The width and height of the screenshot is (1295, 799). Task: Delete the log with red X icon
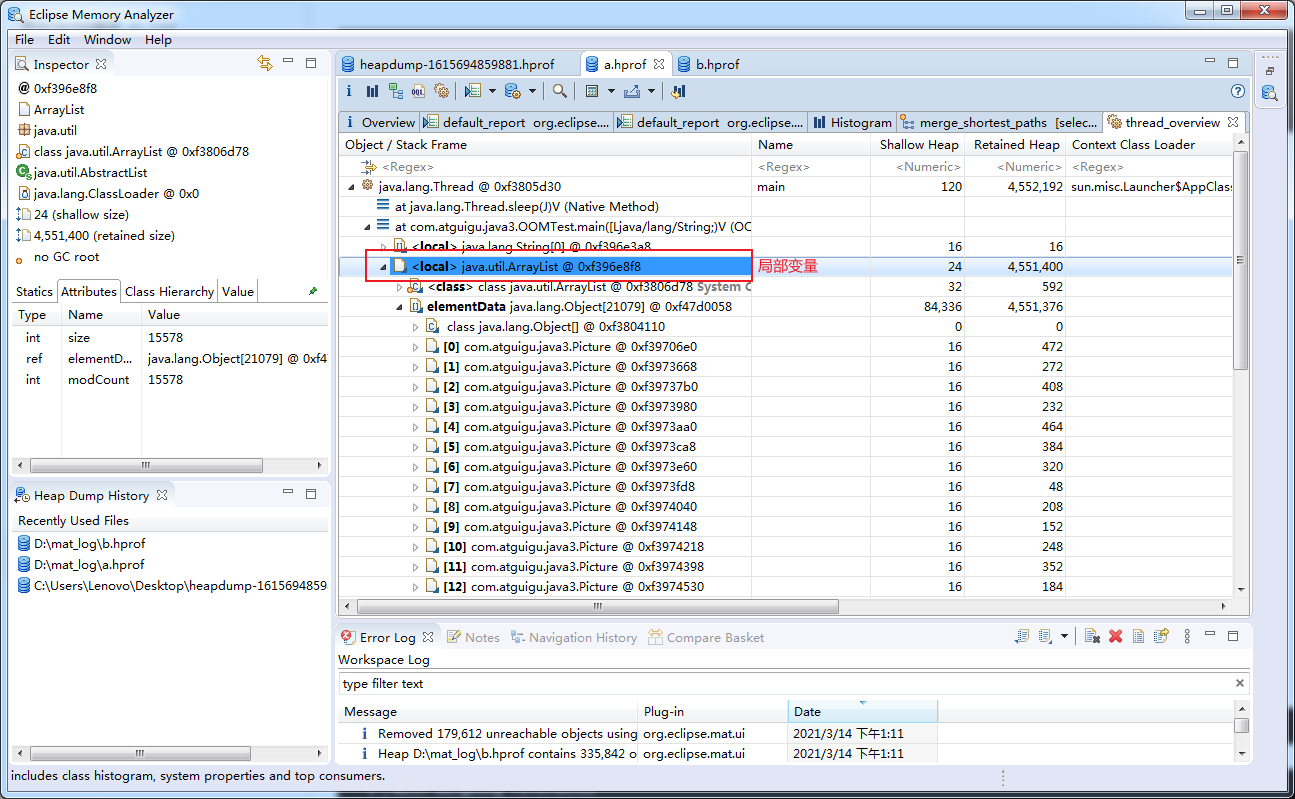click(x=1116, y=636)
